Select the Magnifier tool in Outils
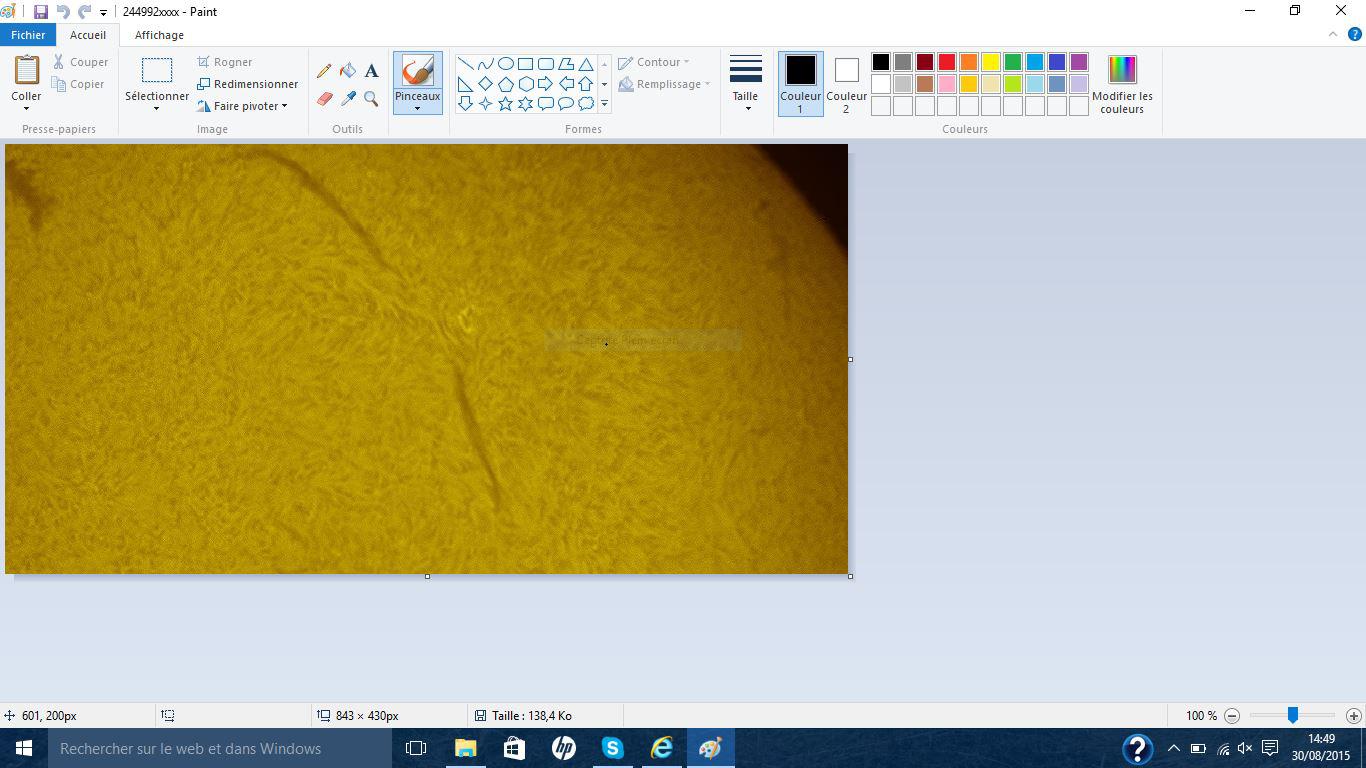 click(x=371, y=99)
